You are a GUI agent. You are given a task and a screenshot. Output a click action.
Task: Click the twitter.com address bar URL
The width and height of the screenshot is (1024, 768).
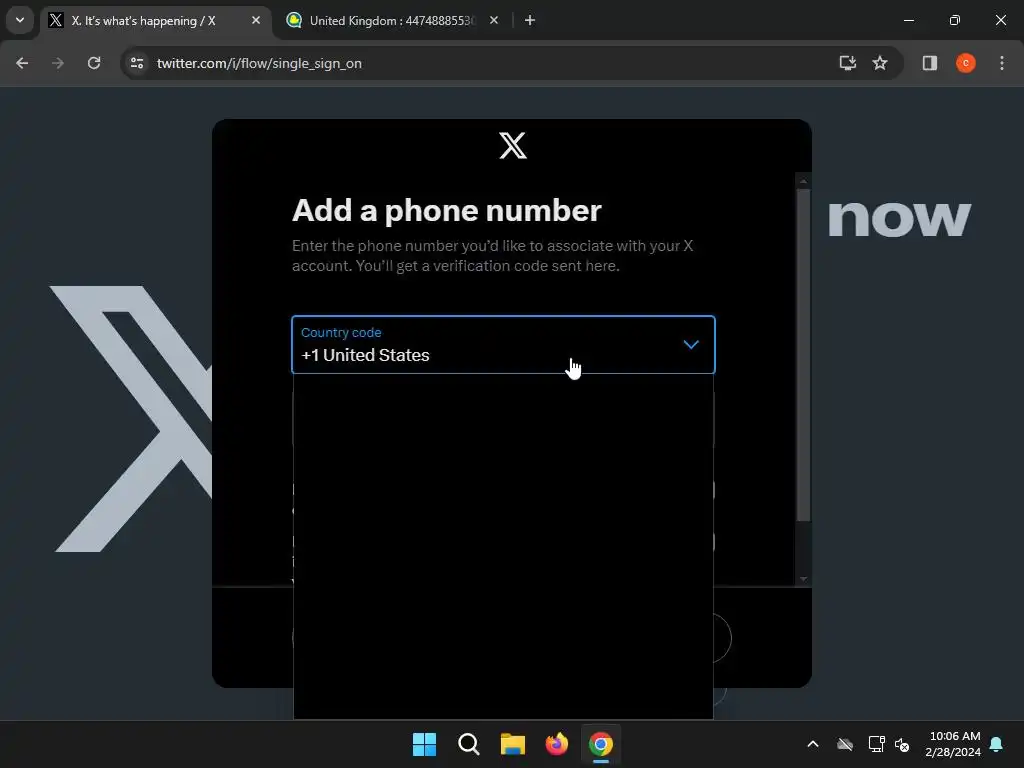point(259,63)
